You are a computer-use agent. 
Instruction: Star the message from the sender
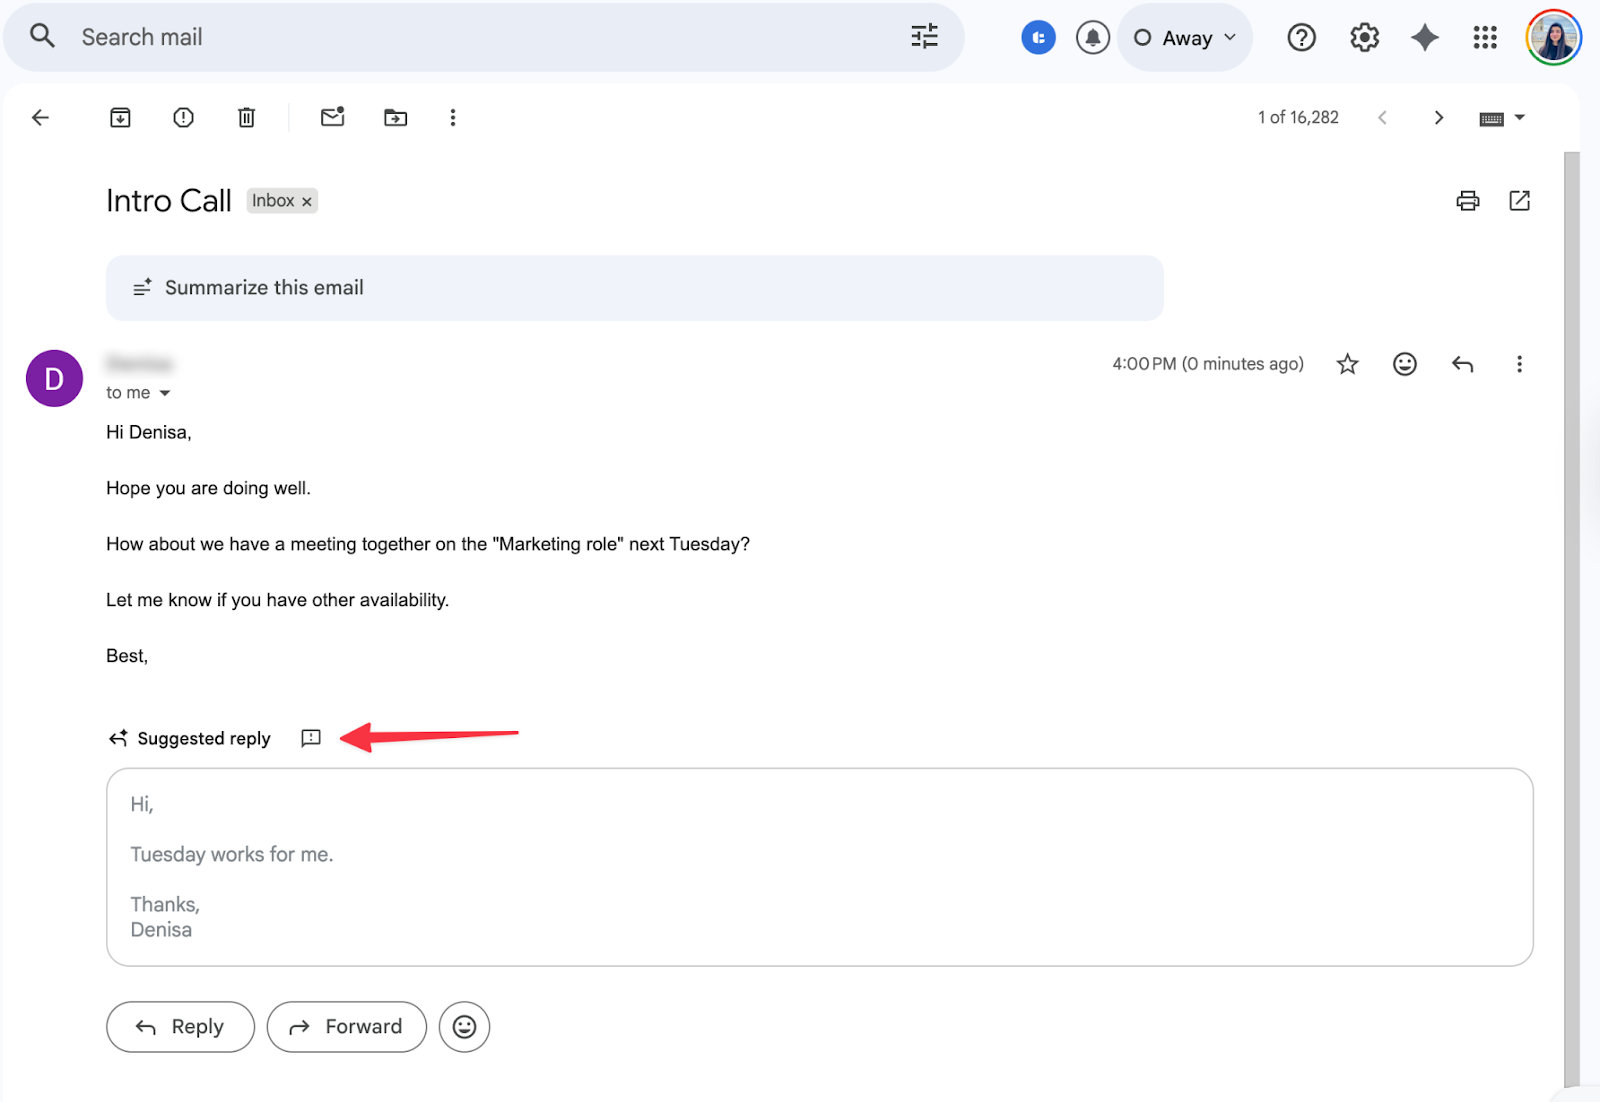tap(1347, 364)
